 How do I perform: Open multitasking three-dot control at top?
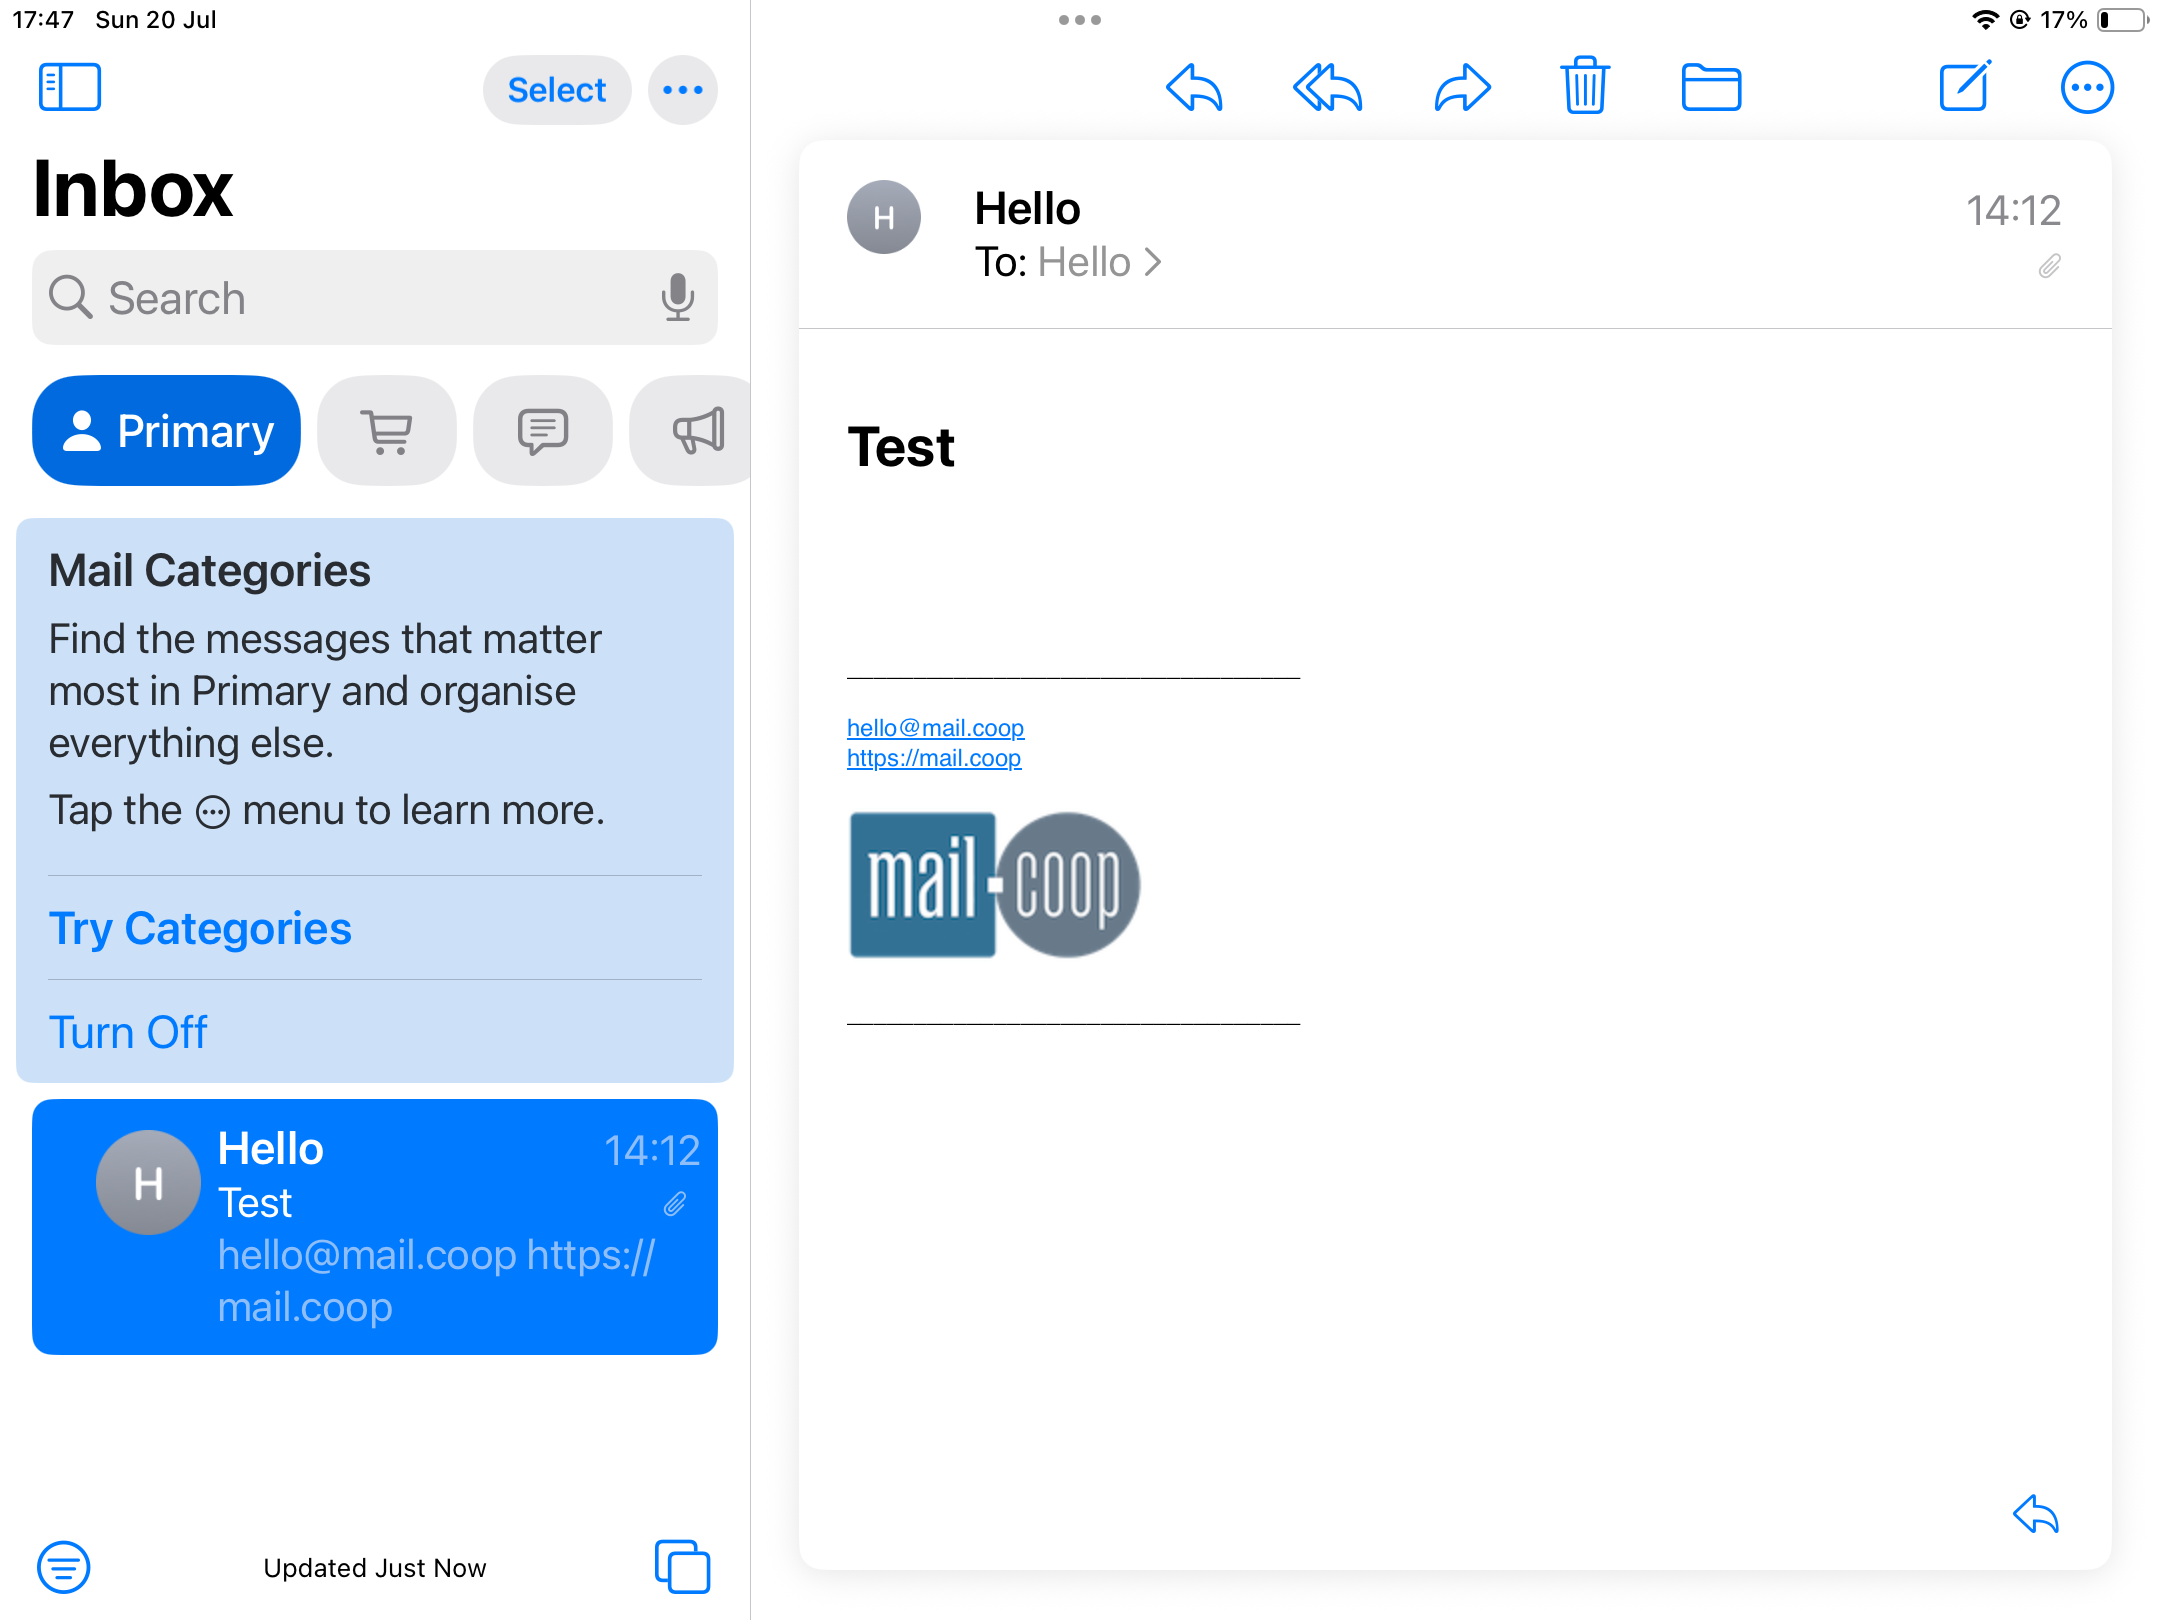1080,20
